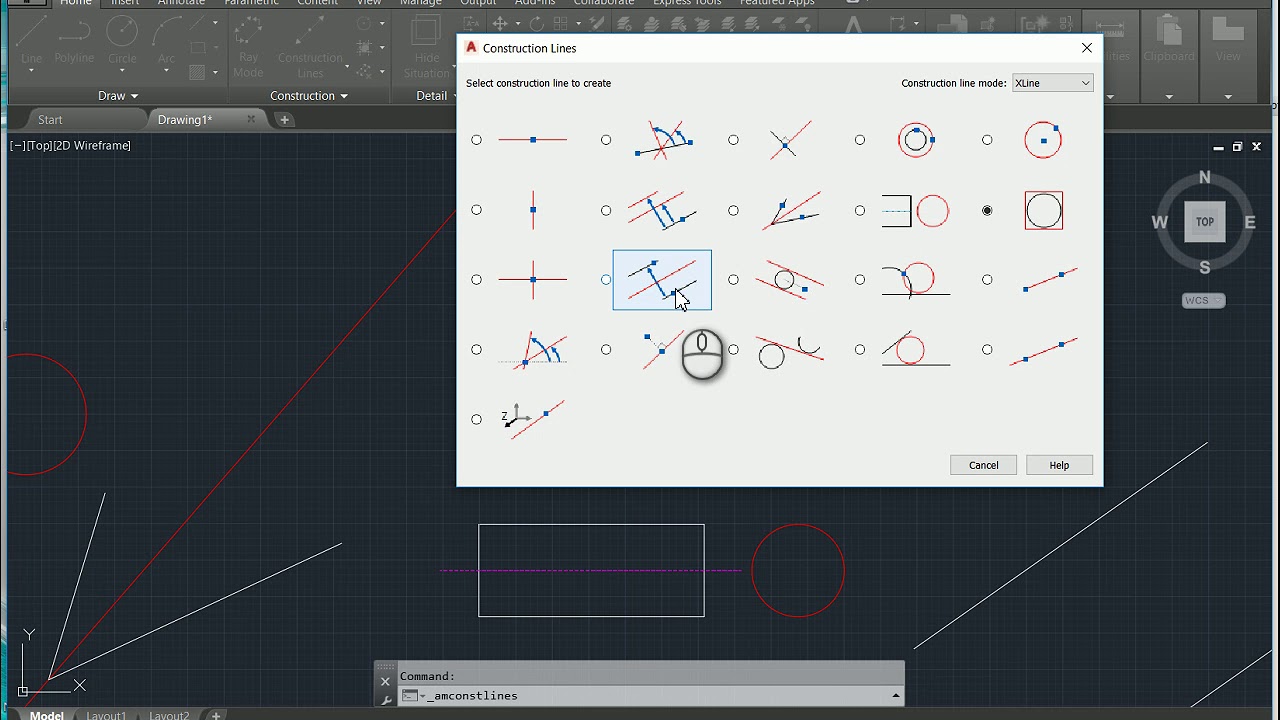Click the Cancel button in Construction Lines dialog

tap(984, 465)
